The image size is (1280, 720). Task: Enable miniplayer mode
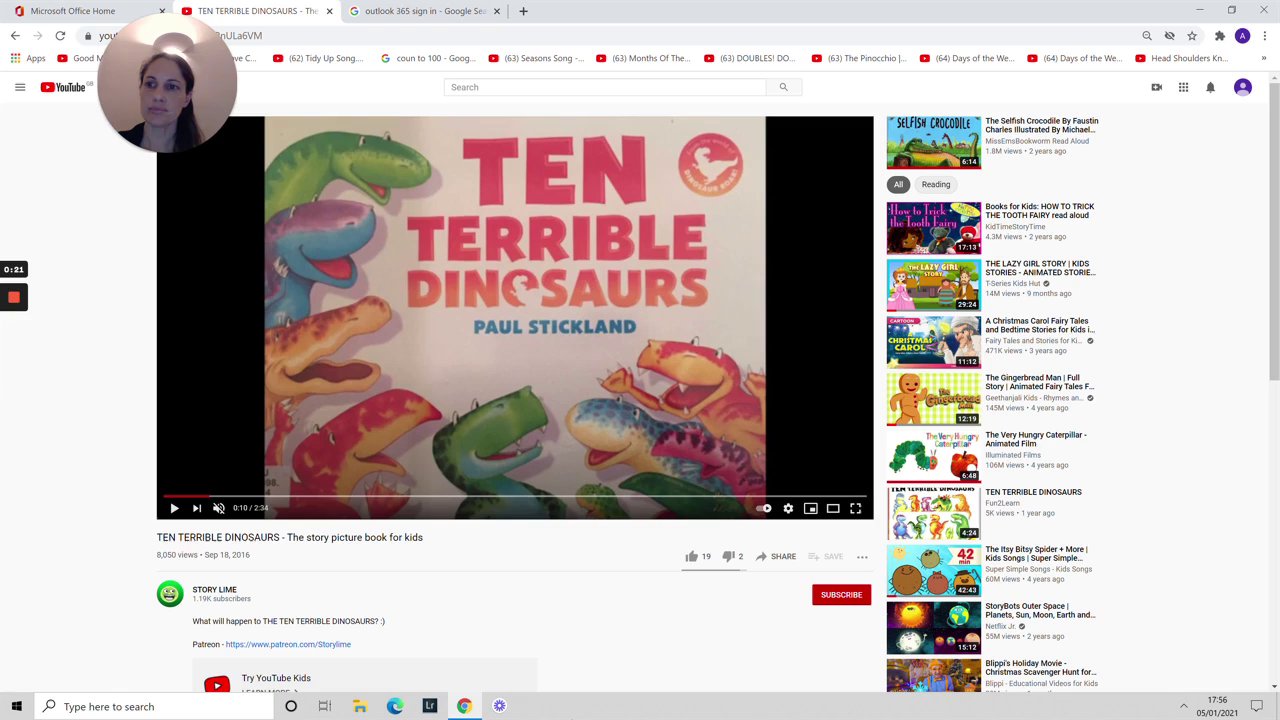[x=811, y=508]
